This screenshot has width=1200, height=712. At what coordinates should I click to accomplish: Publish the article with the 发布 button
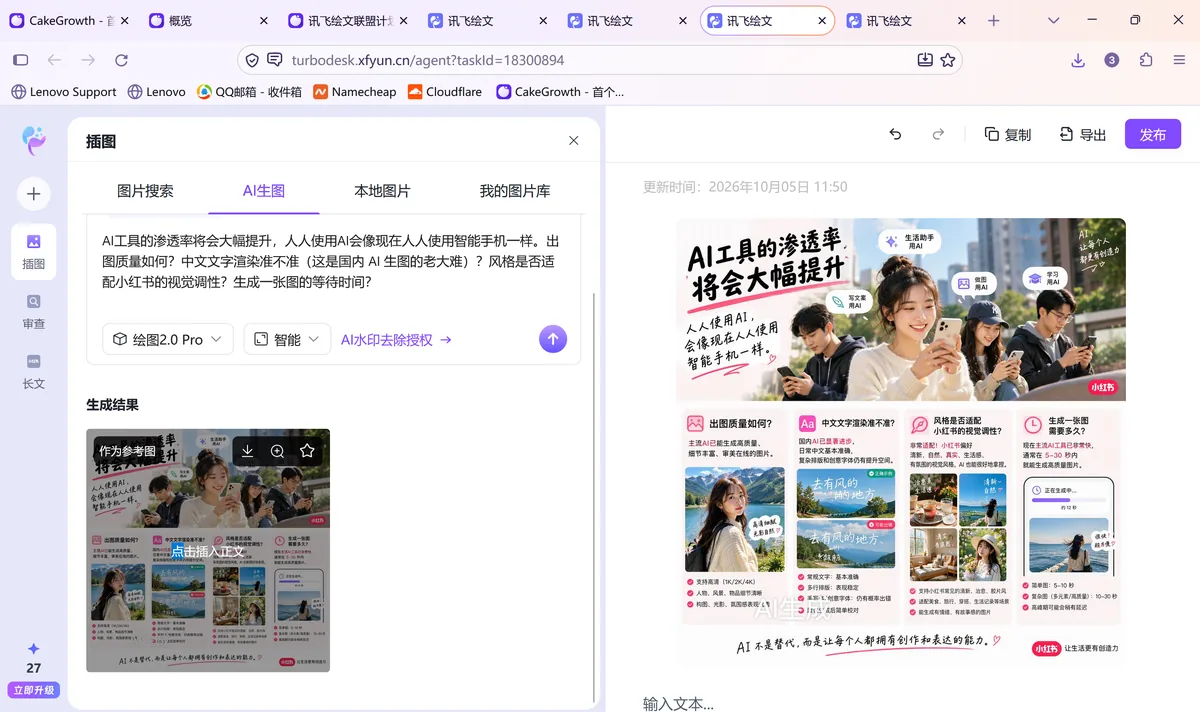(x=1153, y=134)
